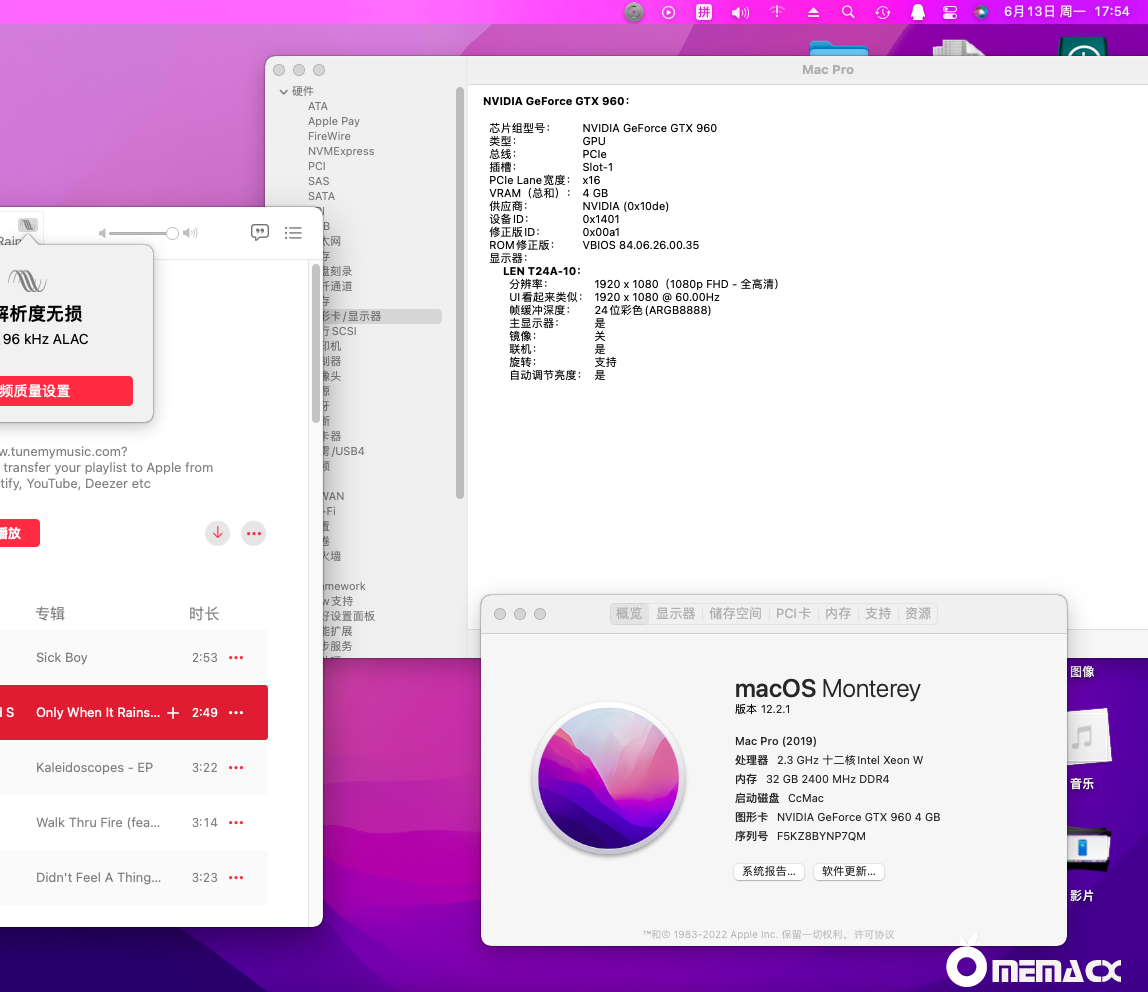
Task: Open more options for Kaleidoscopes - EP row
Action: pos(236,768)
